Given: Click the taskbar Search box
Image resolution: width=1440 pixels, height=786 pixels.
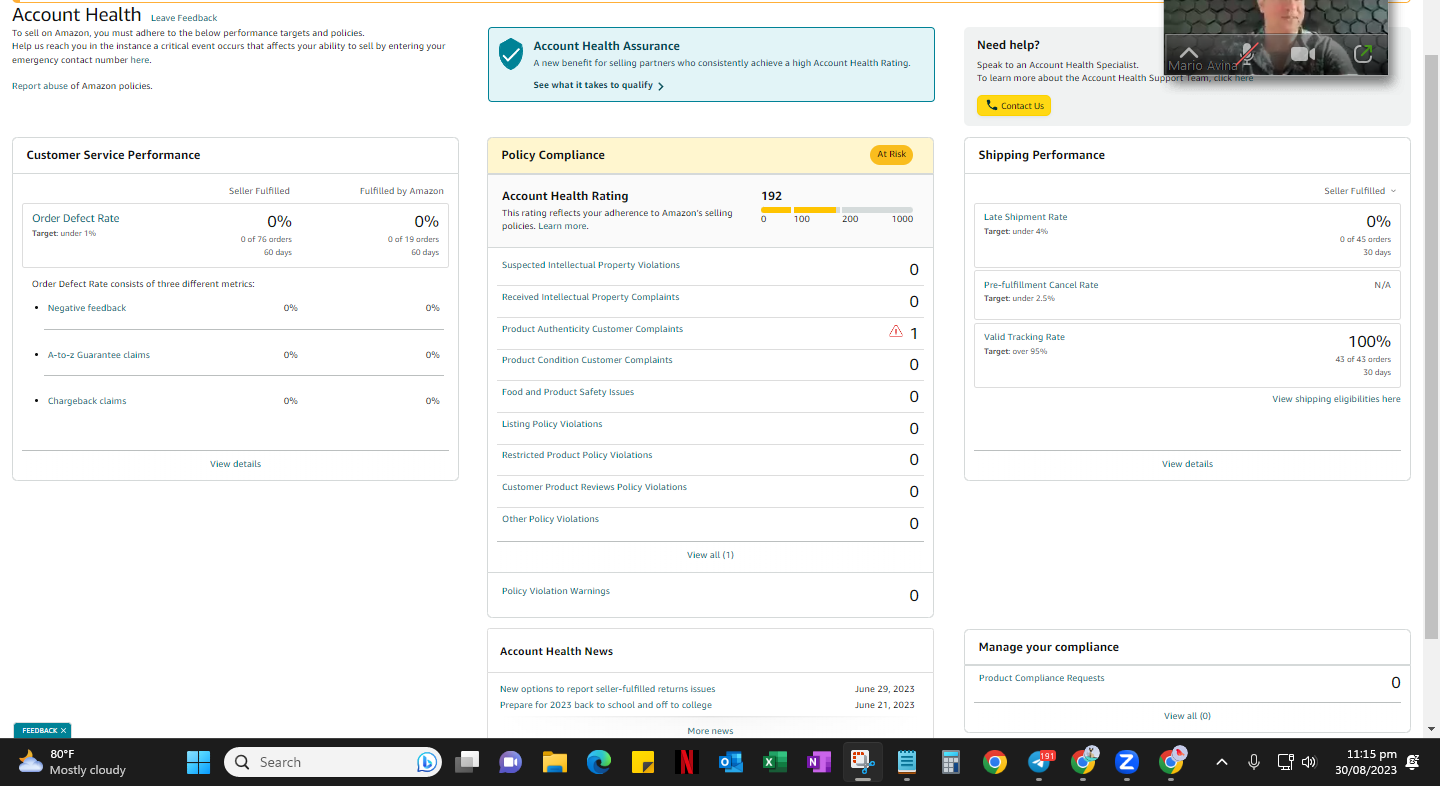Looking at the screenshot, I should click(334, 762).
